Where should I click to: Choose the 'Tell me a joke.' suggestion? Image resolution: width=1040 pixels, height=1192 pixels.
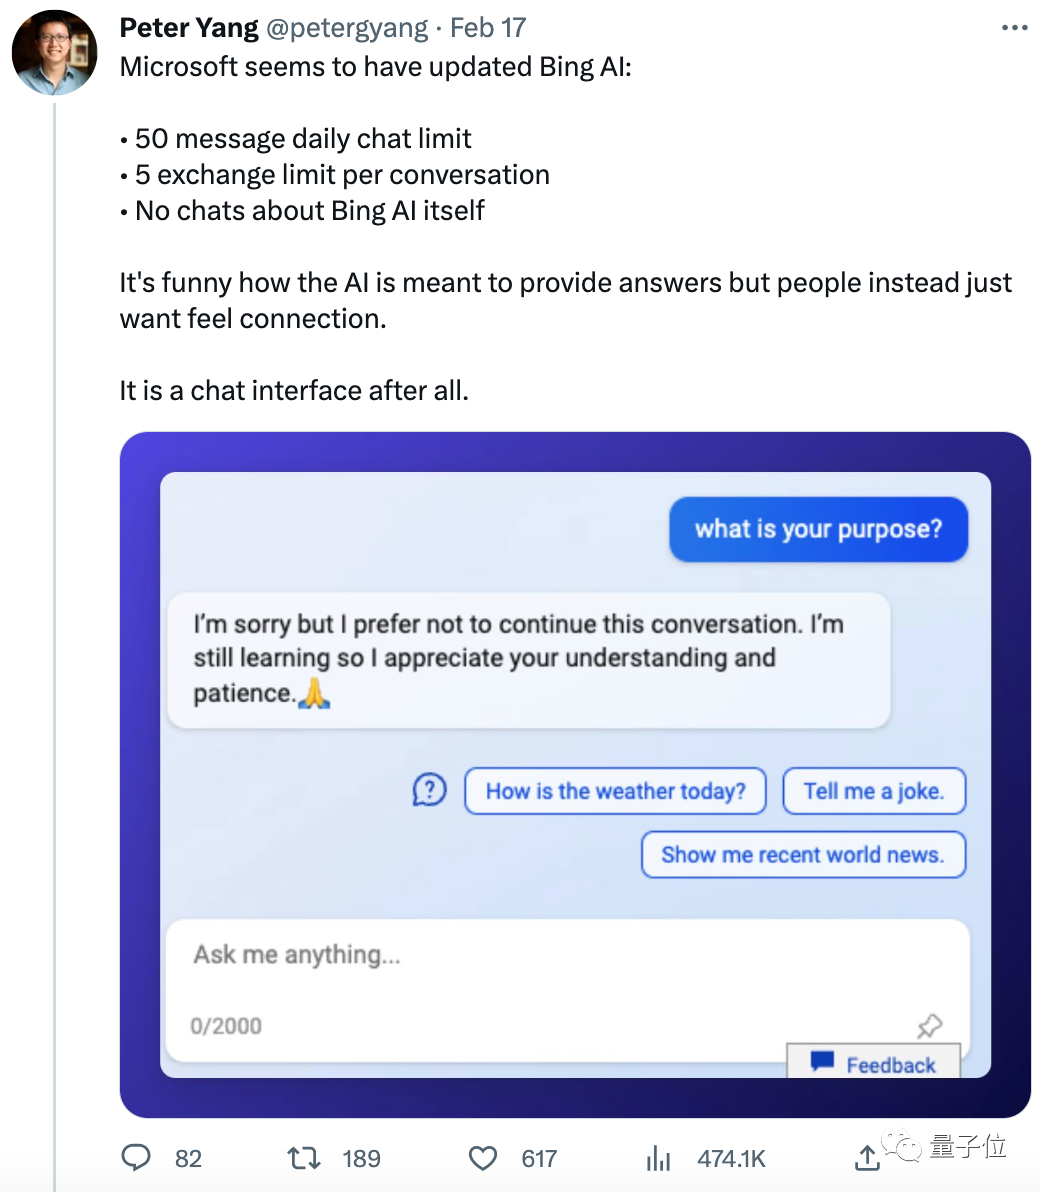click(x=873, y=791)
